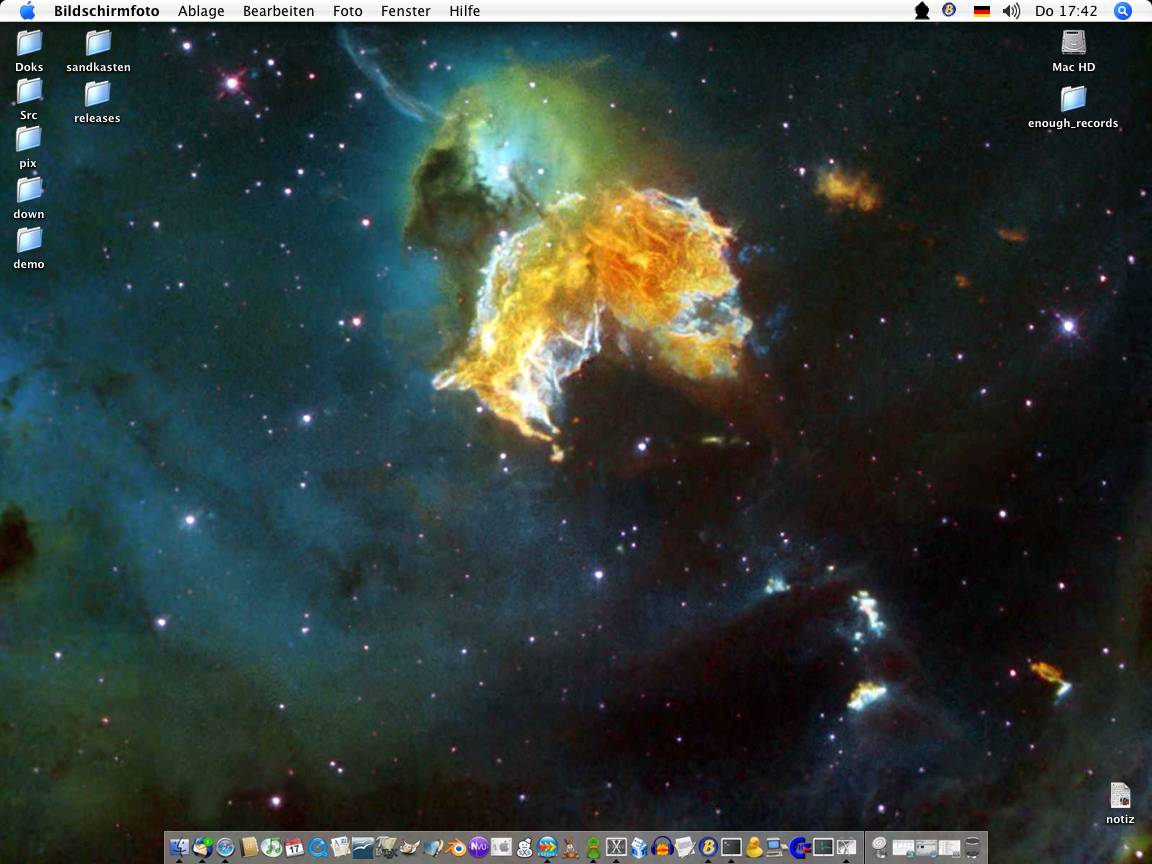Open the Bearbeiten menu

pos(278,11)
